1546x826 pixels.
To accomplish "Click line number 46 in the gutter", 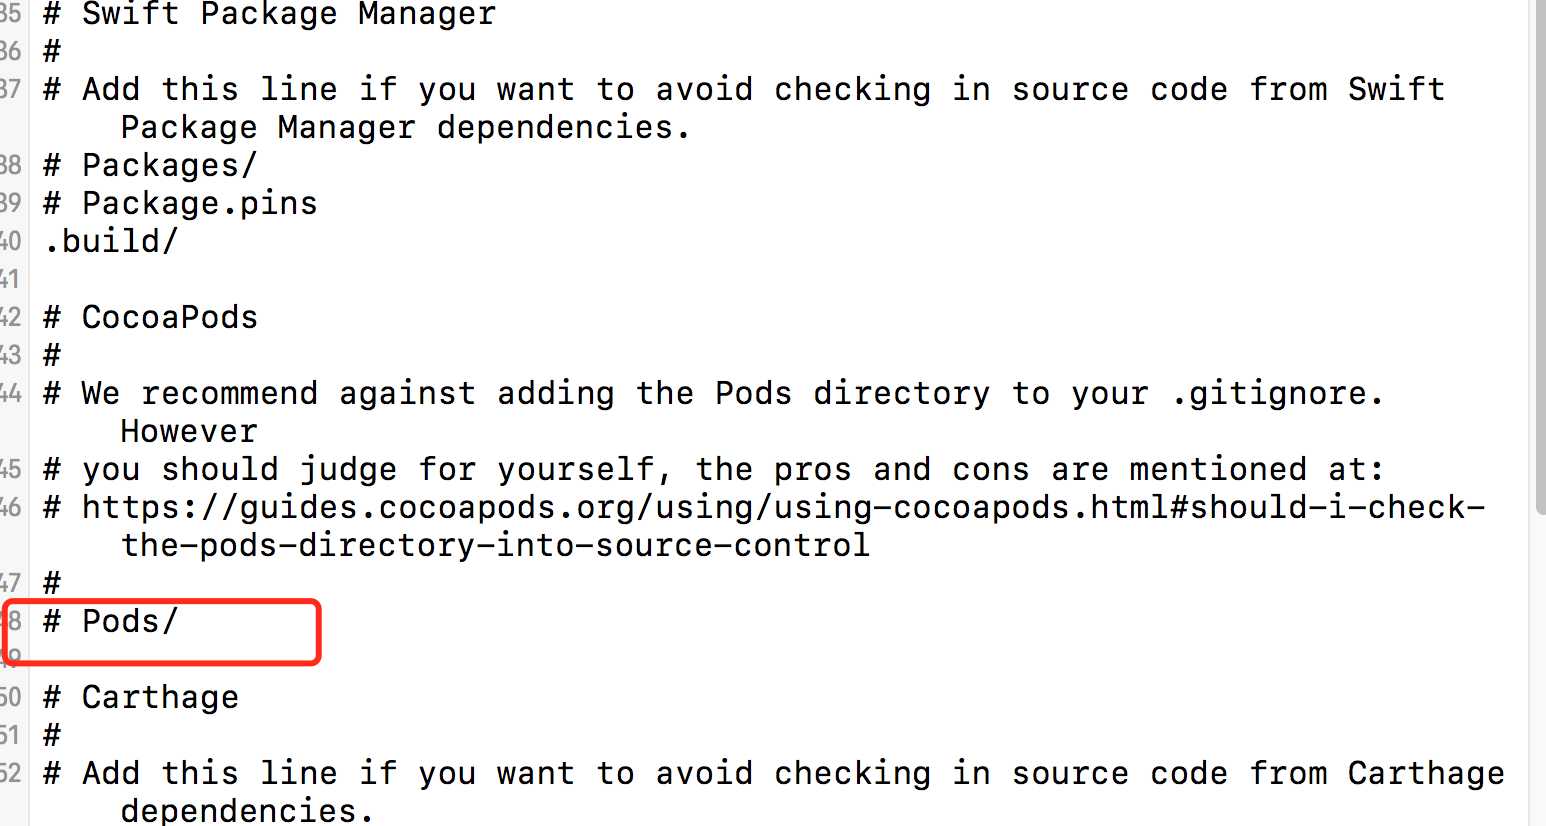I will tap(10, 507).
